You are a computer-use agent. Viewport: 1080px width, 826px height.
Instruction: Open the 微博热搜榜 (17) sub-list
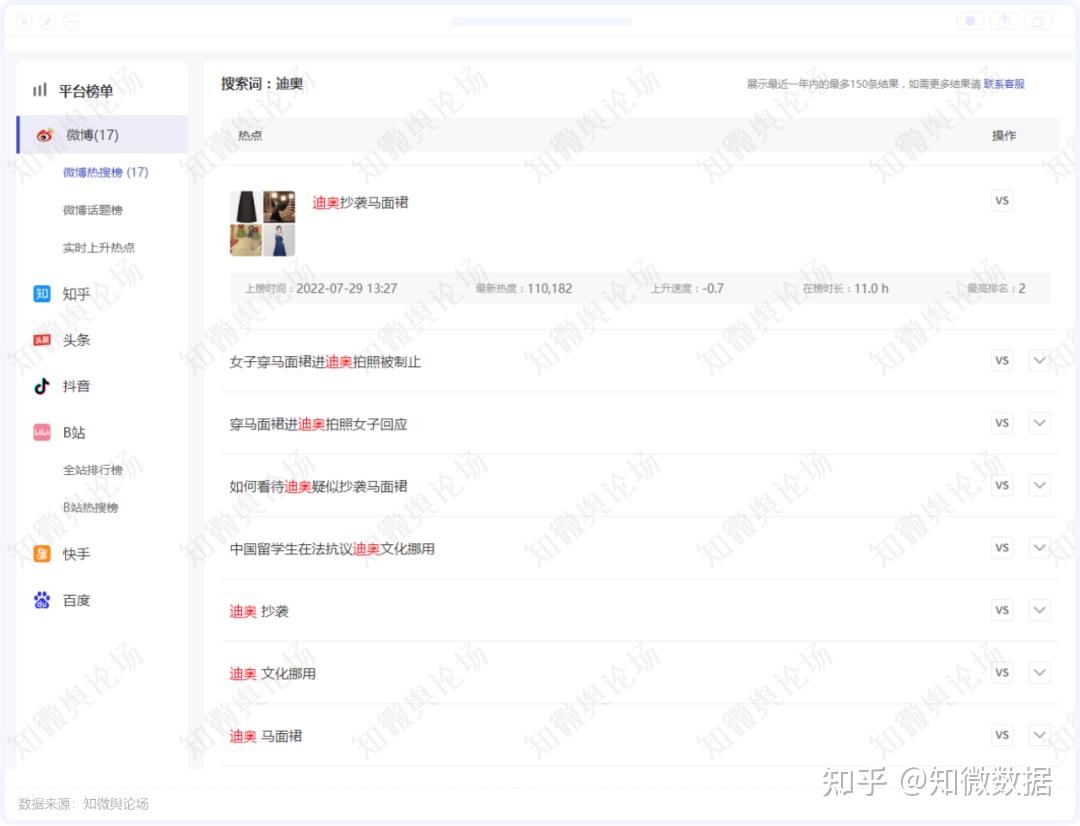(105, 172)
